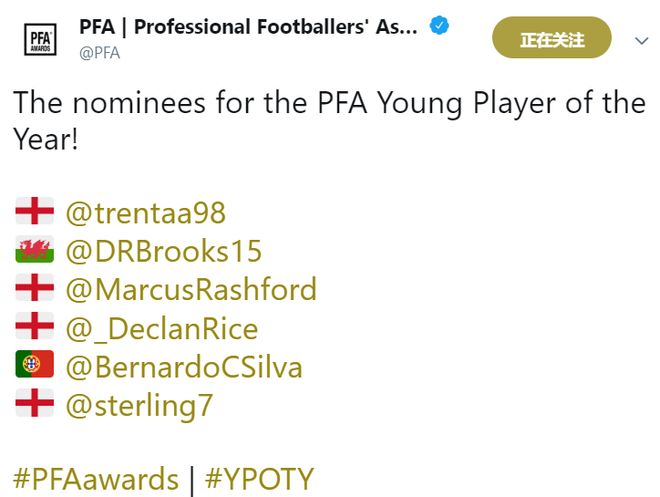Click the England flag beside @MarcusRashford
Screen dimensions: 660x497
(x=35, y=287)
